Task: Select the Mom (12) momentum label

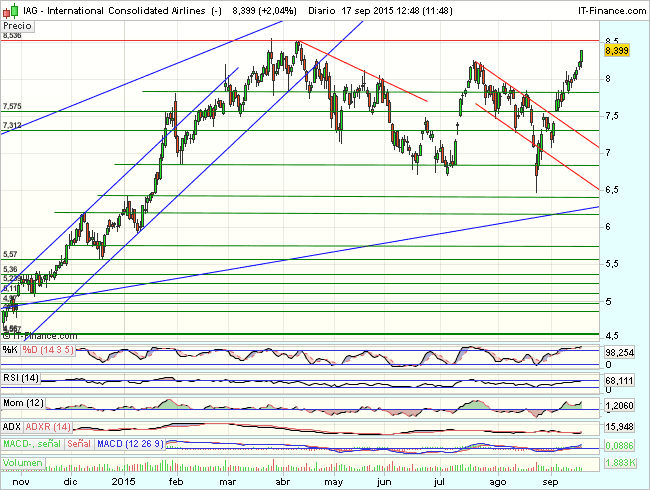Action: coord(23,403)
